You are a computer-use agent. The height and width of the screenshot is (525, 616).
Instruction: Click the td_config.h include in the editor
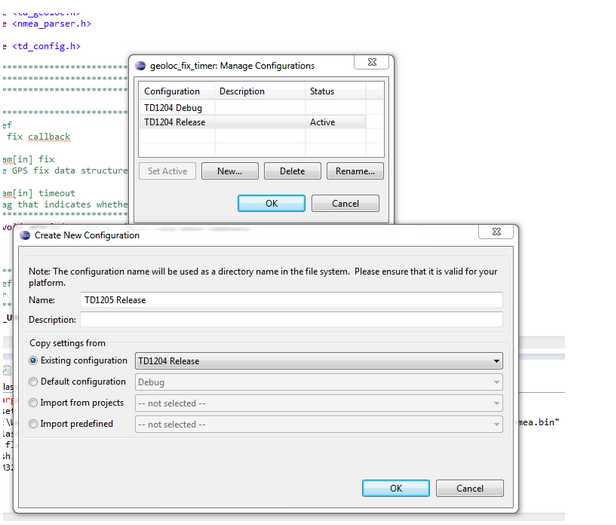[46, 46]
